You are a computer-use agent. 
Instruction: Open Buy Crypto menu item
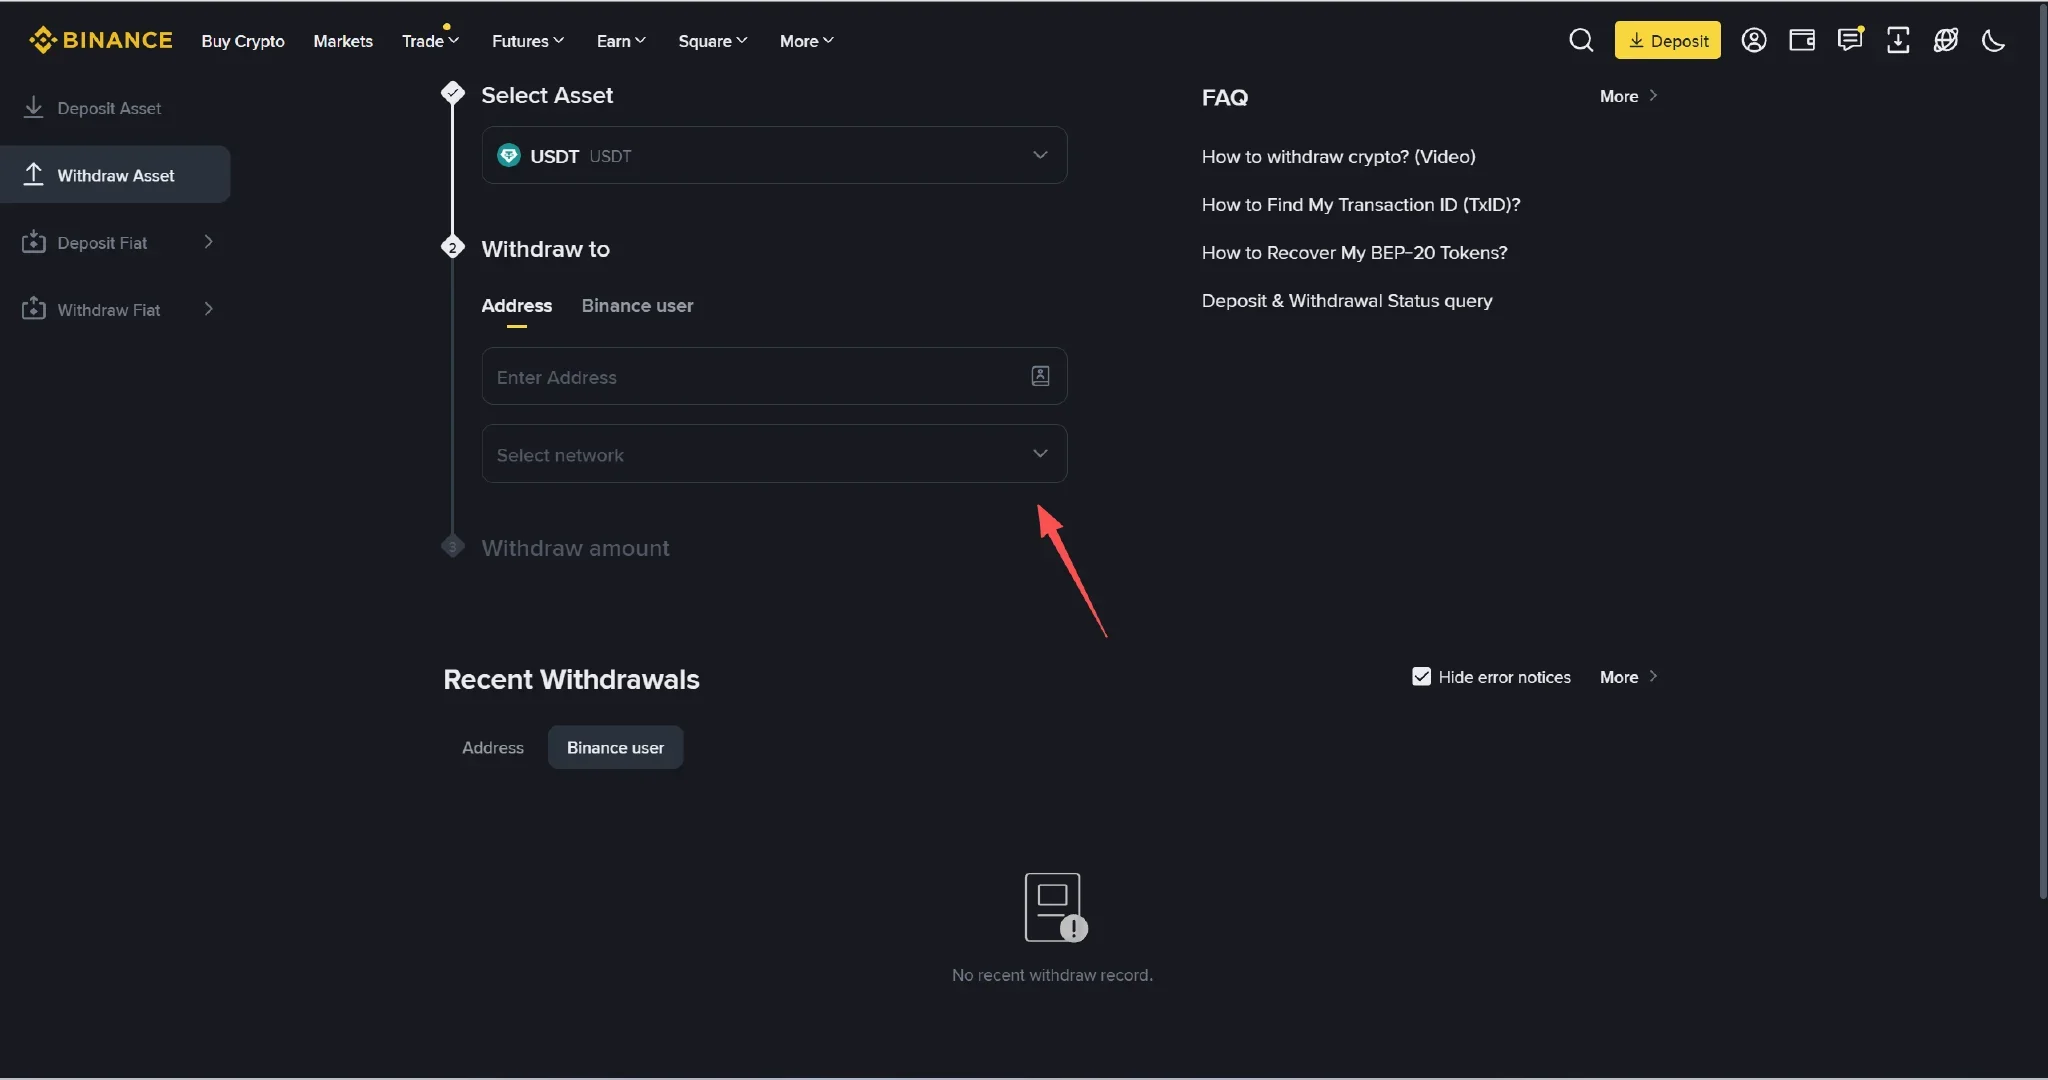point(243,41)
